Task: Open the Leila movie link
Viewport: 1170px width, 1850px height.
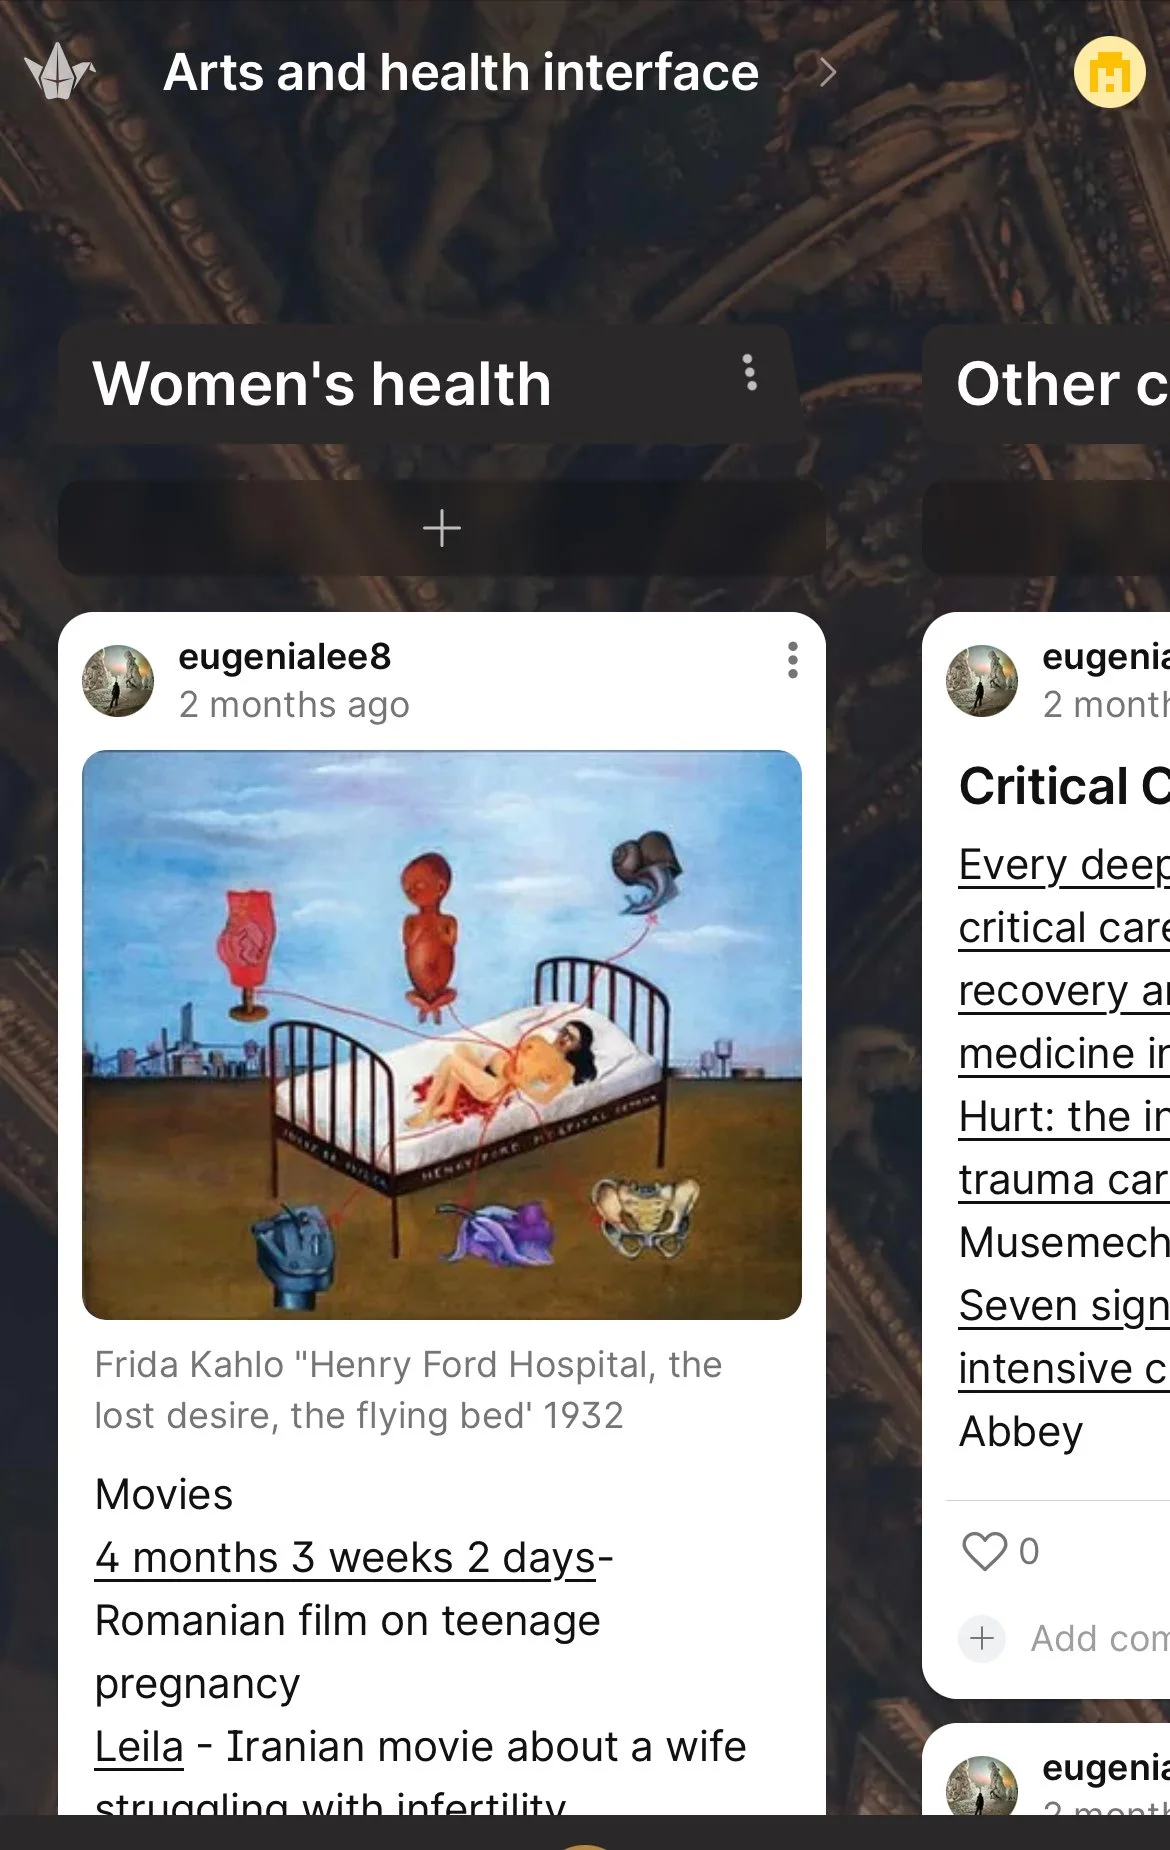Action: (x=139, y=1747)
